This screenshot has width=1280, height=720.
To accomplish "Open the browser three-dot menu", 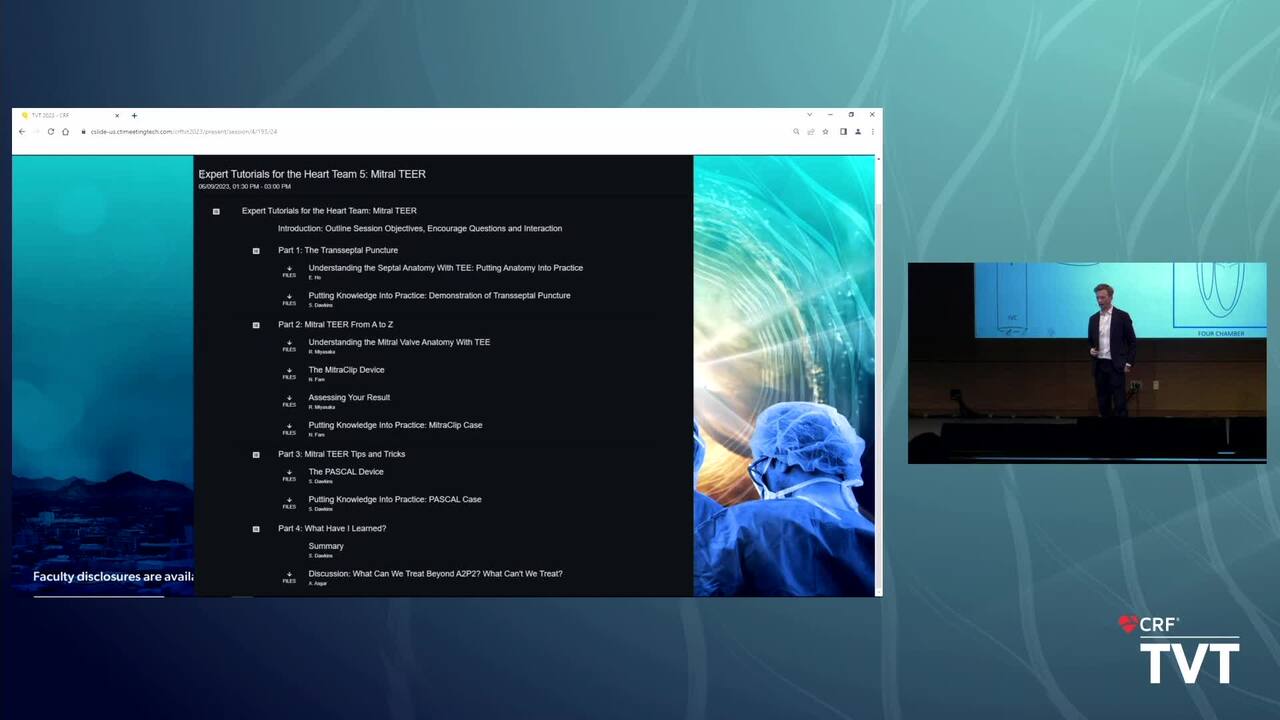I will (872, 132).
